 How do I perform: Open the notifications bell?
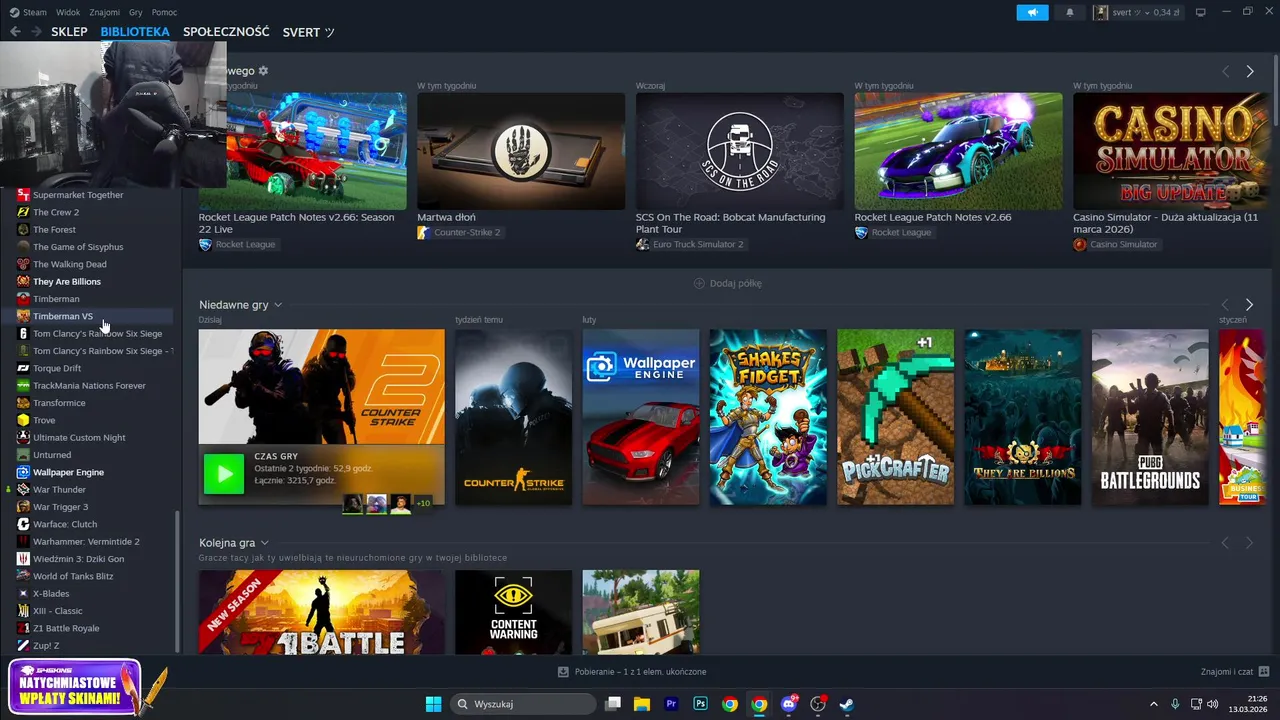[x=1070, y=12]
